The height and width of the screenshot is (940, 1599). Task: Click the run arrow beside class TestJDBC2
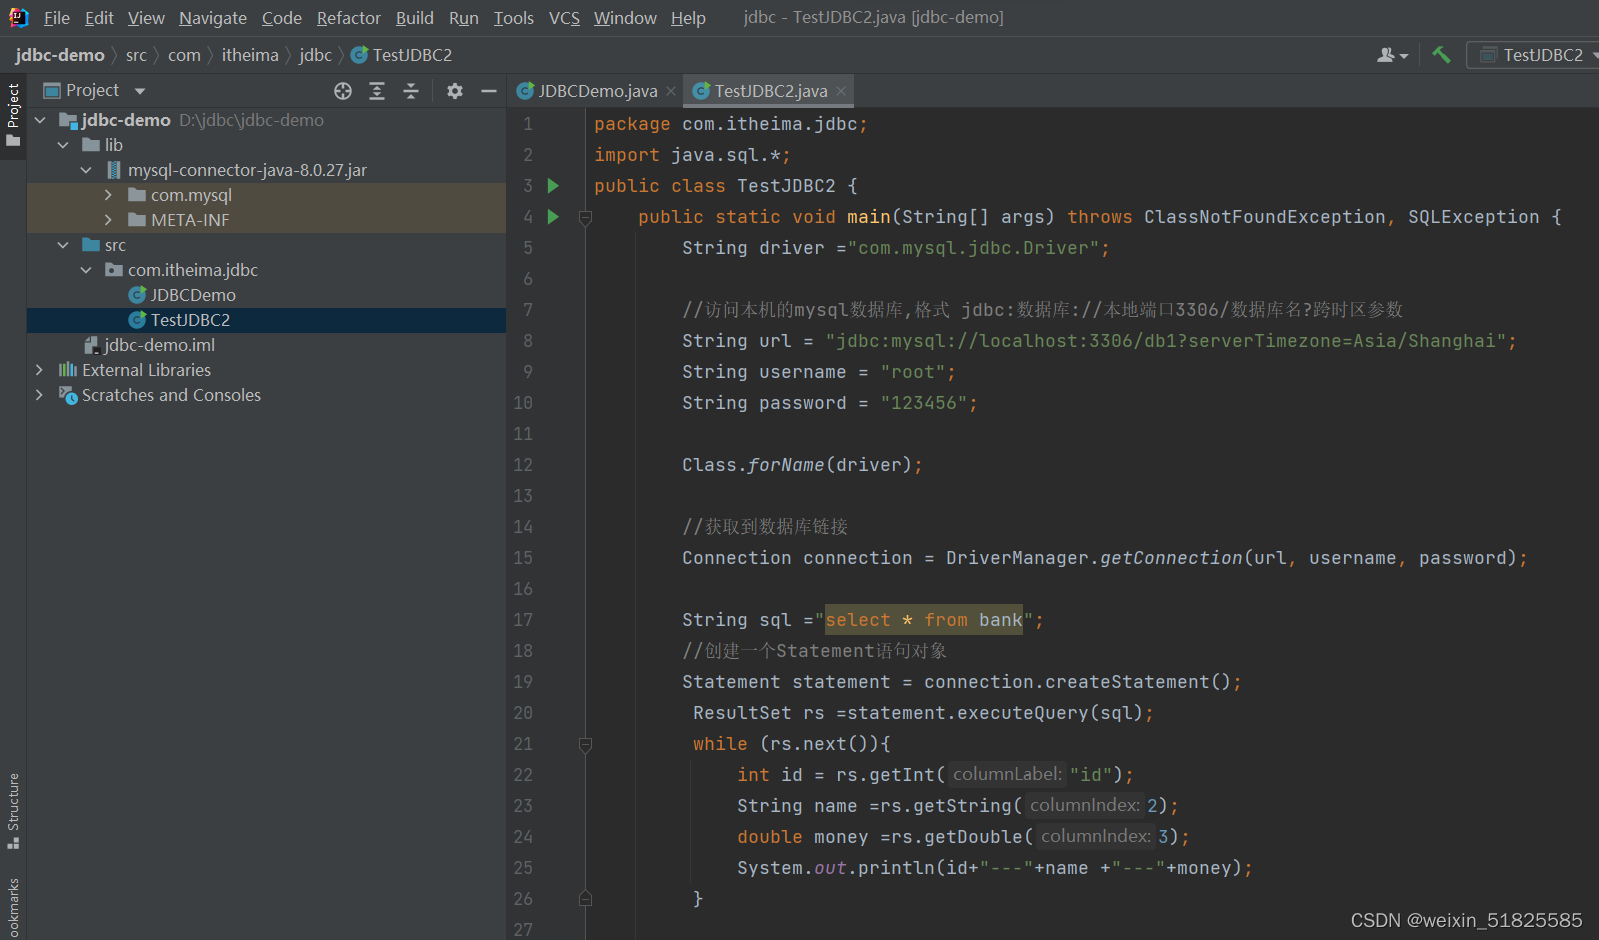point(553,186)
